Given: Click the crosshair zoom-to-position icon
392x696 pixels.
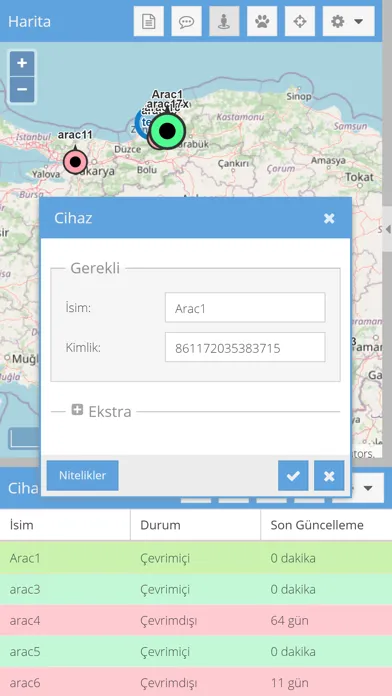Looking at the screenshot, I should click(300, 21).
